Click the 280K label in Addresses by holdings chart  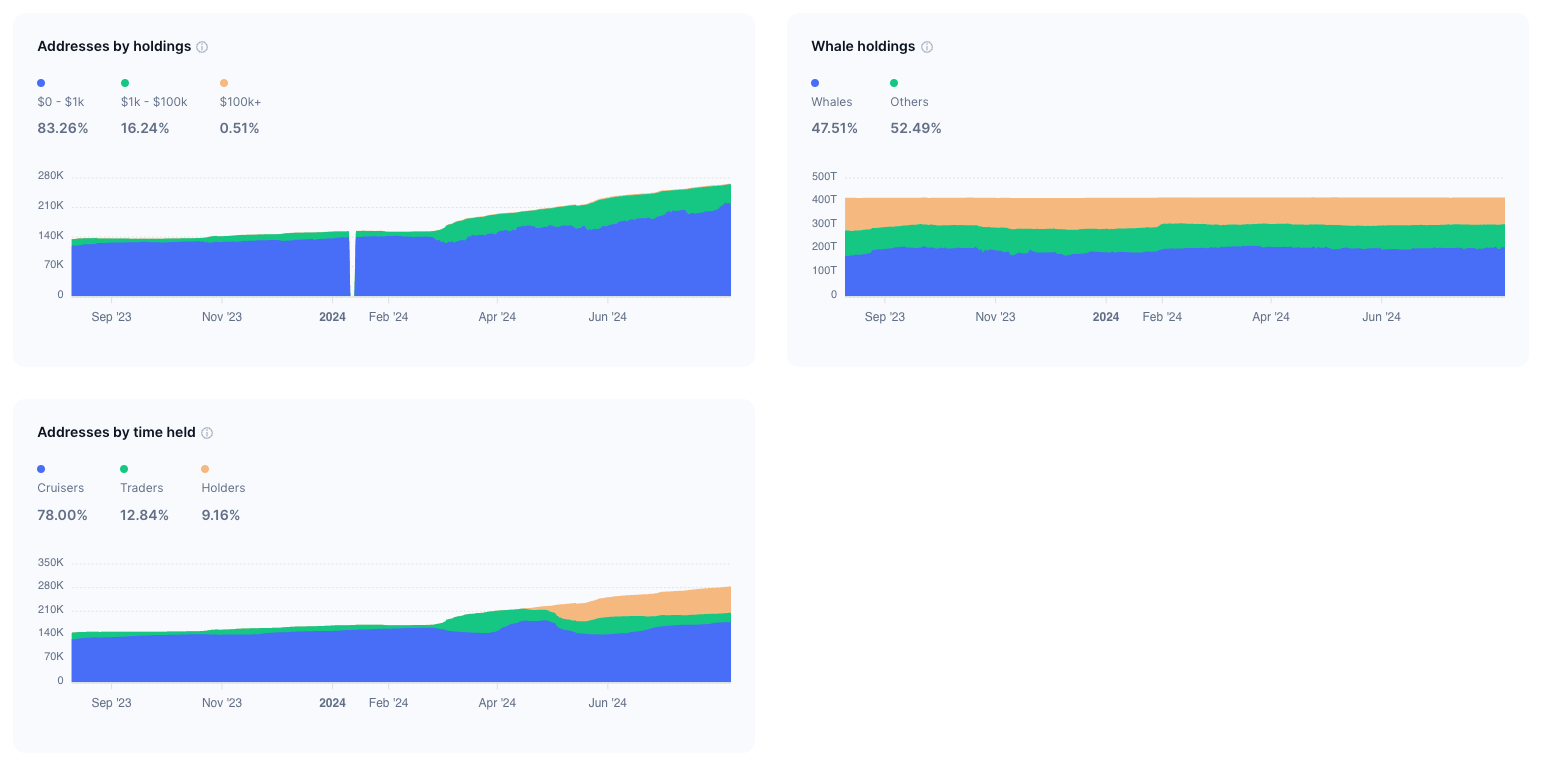pos(50,176)
